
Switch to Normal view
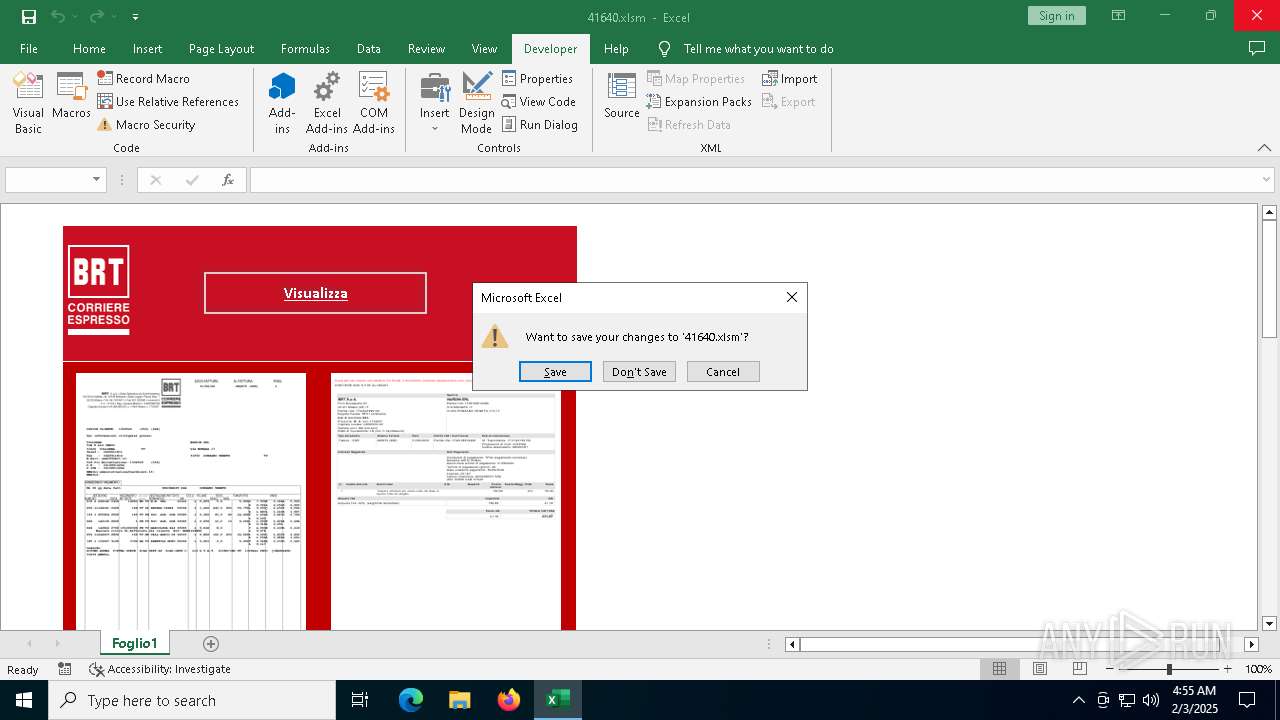(x=999, y=669)
